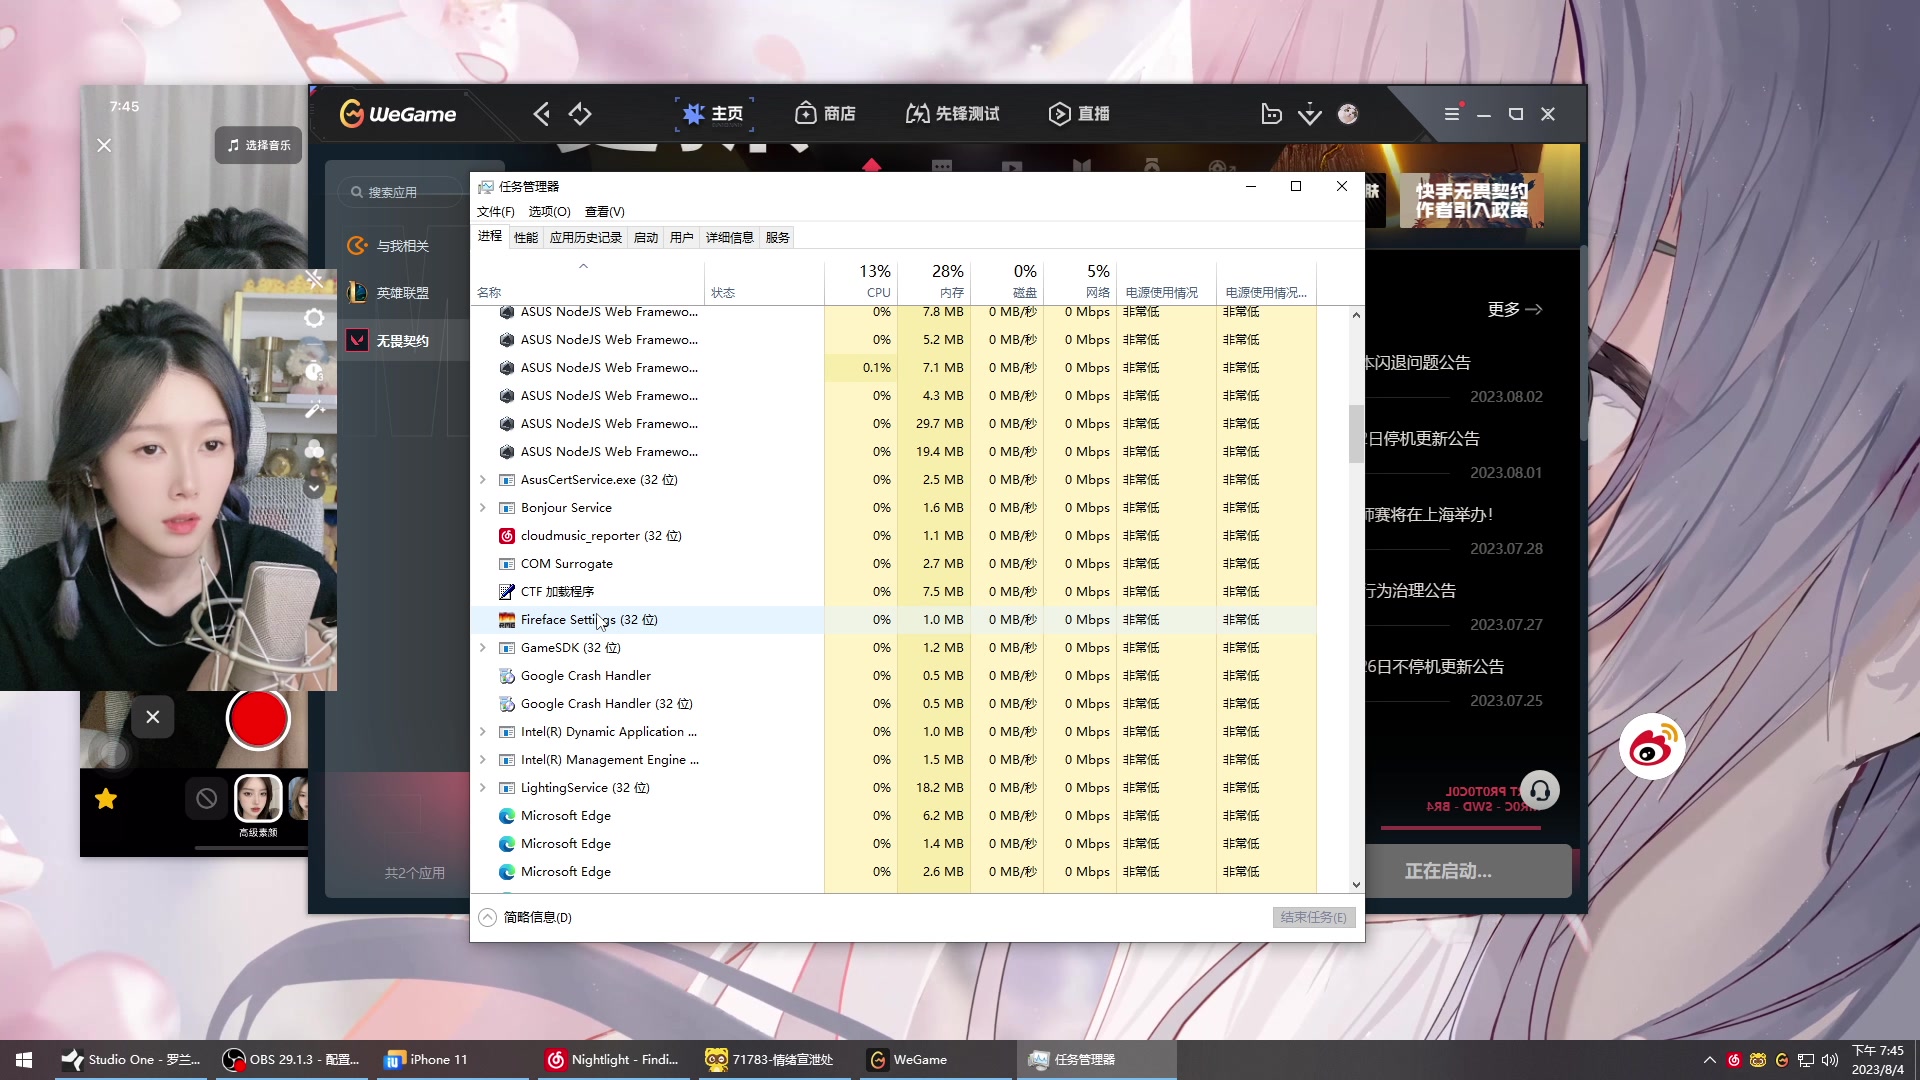The image size is (1920, 1080).
Task: Click the customer service headset icon
Action: [1540, 790]
